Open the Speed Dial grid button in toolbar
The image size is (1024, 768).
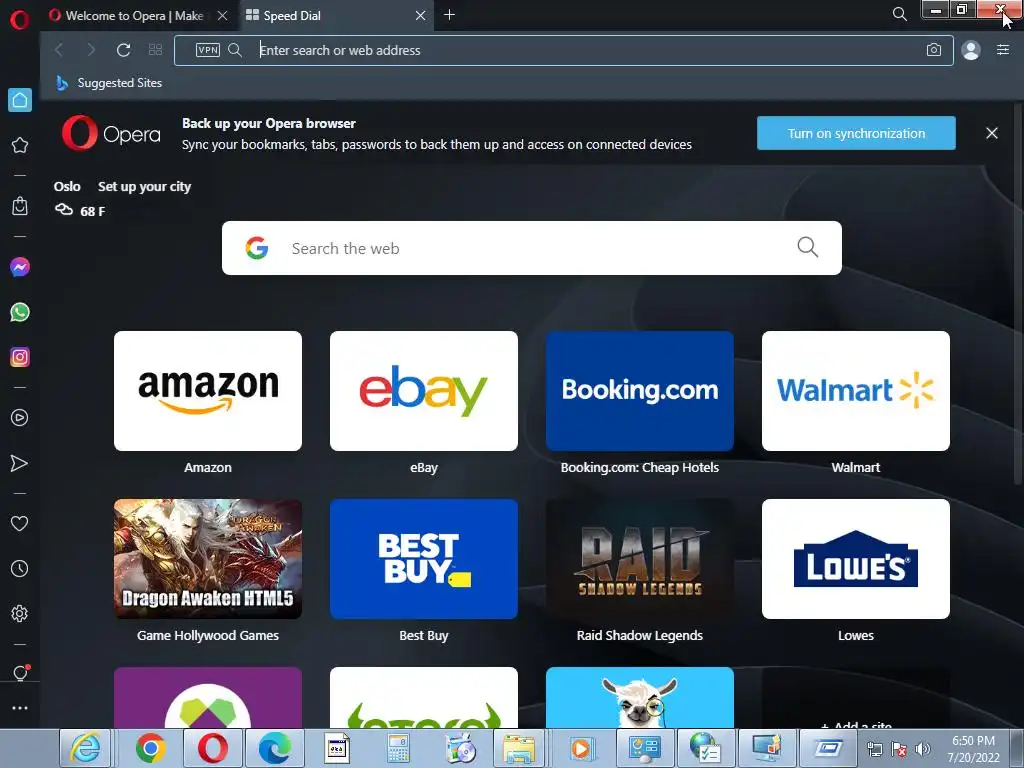click(155, 50)
